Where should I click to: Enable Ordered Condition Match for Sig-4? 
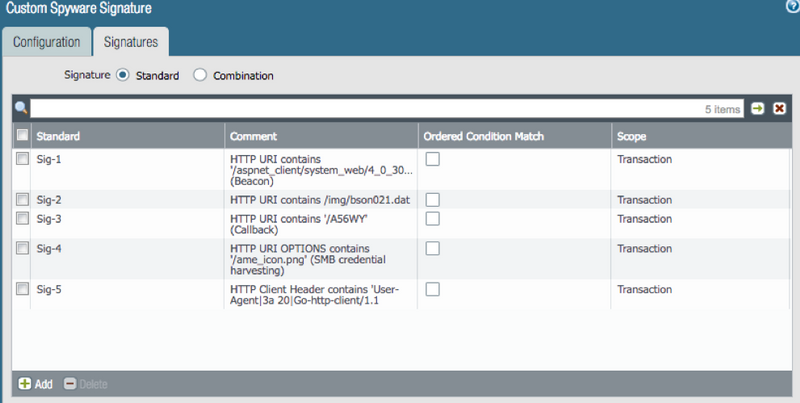[433, 248]
